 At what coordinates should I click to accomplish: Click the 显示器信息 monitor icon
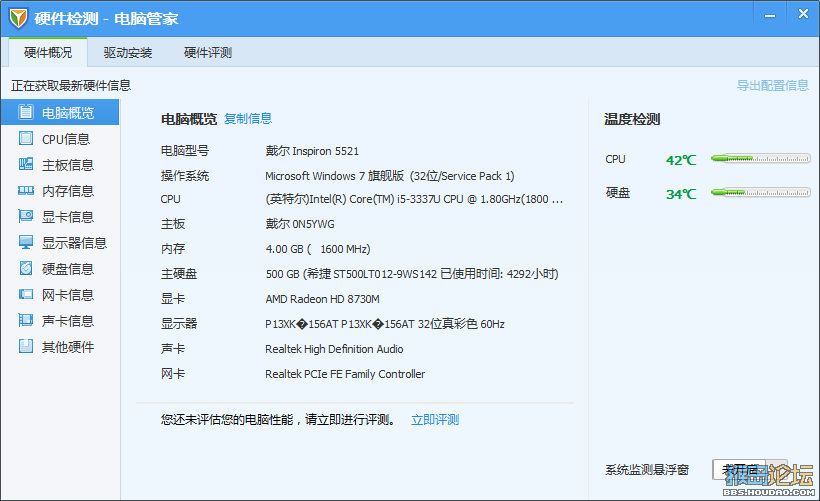[x=26, y=243]
